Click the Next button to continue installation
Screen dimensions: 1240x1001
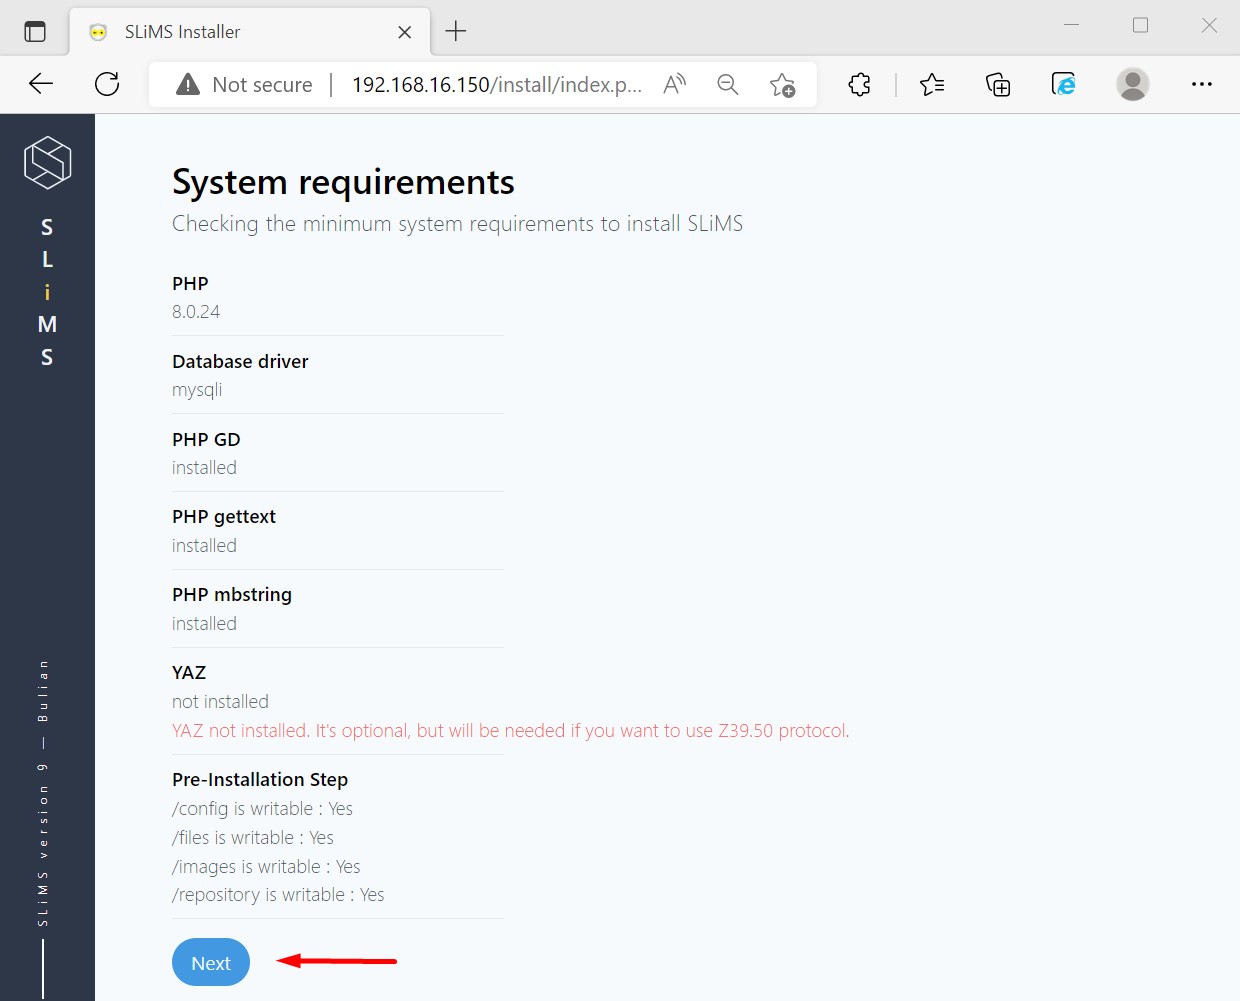211,962
